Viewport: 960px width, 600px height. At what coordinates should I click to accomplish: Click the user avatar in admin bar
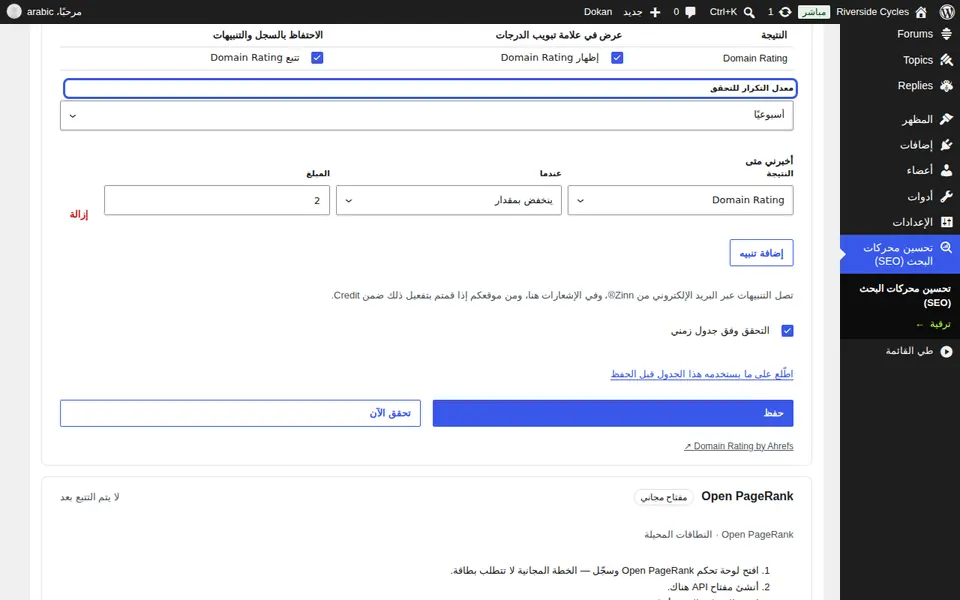pyautogui.click(x=14, y=12)
